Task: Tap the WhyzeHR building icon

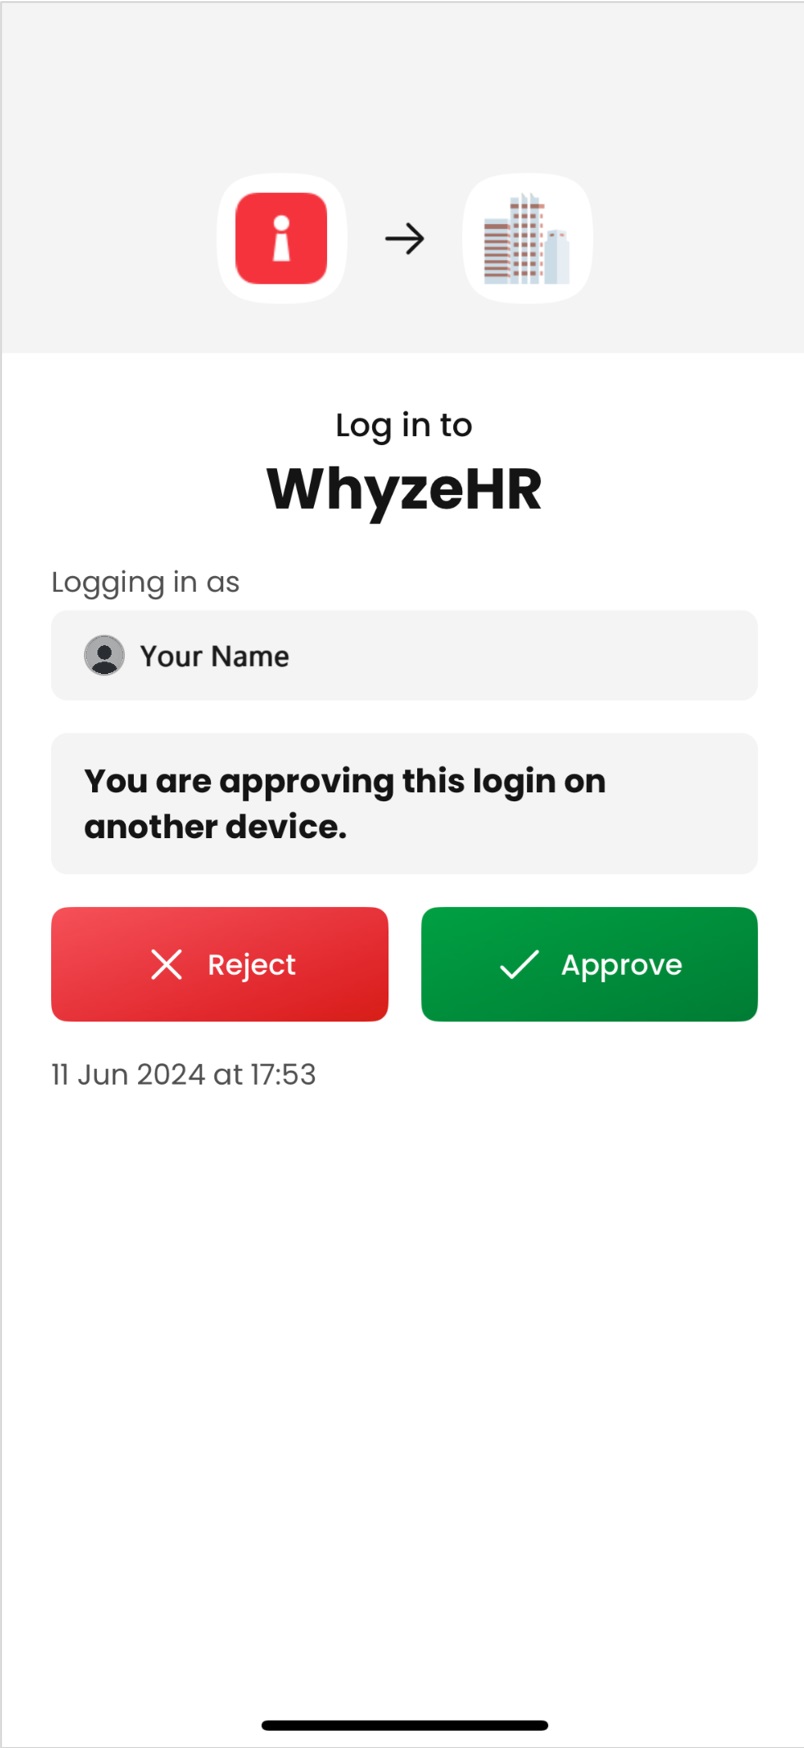Action: pos(527,239)
